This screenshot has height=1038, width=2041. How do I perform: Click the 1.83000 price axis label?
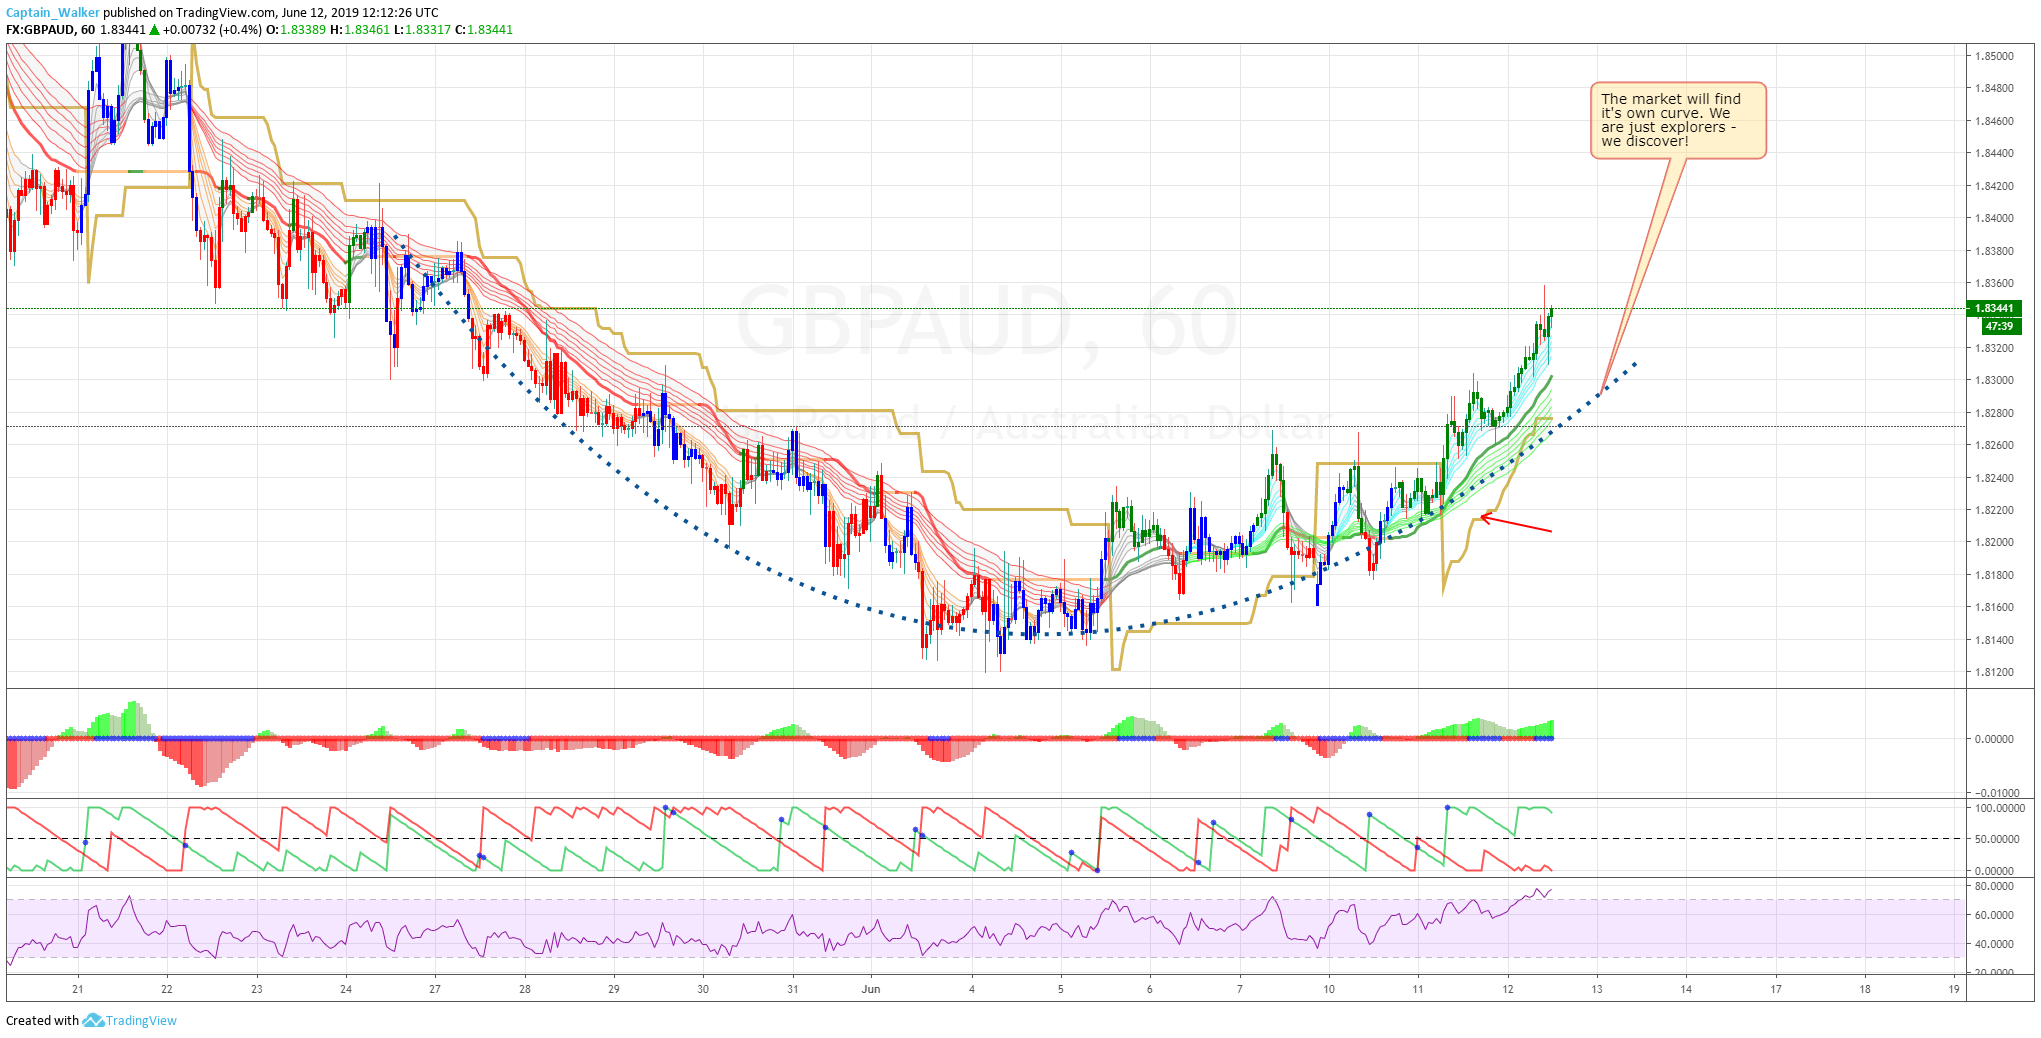pyautogui.click(x=1994, y=380)
